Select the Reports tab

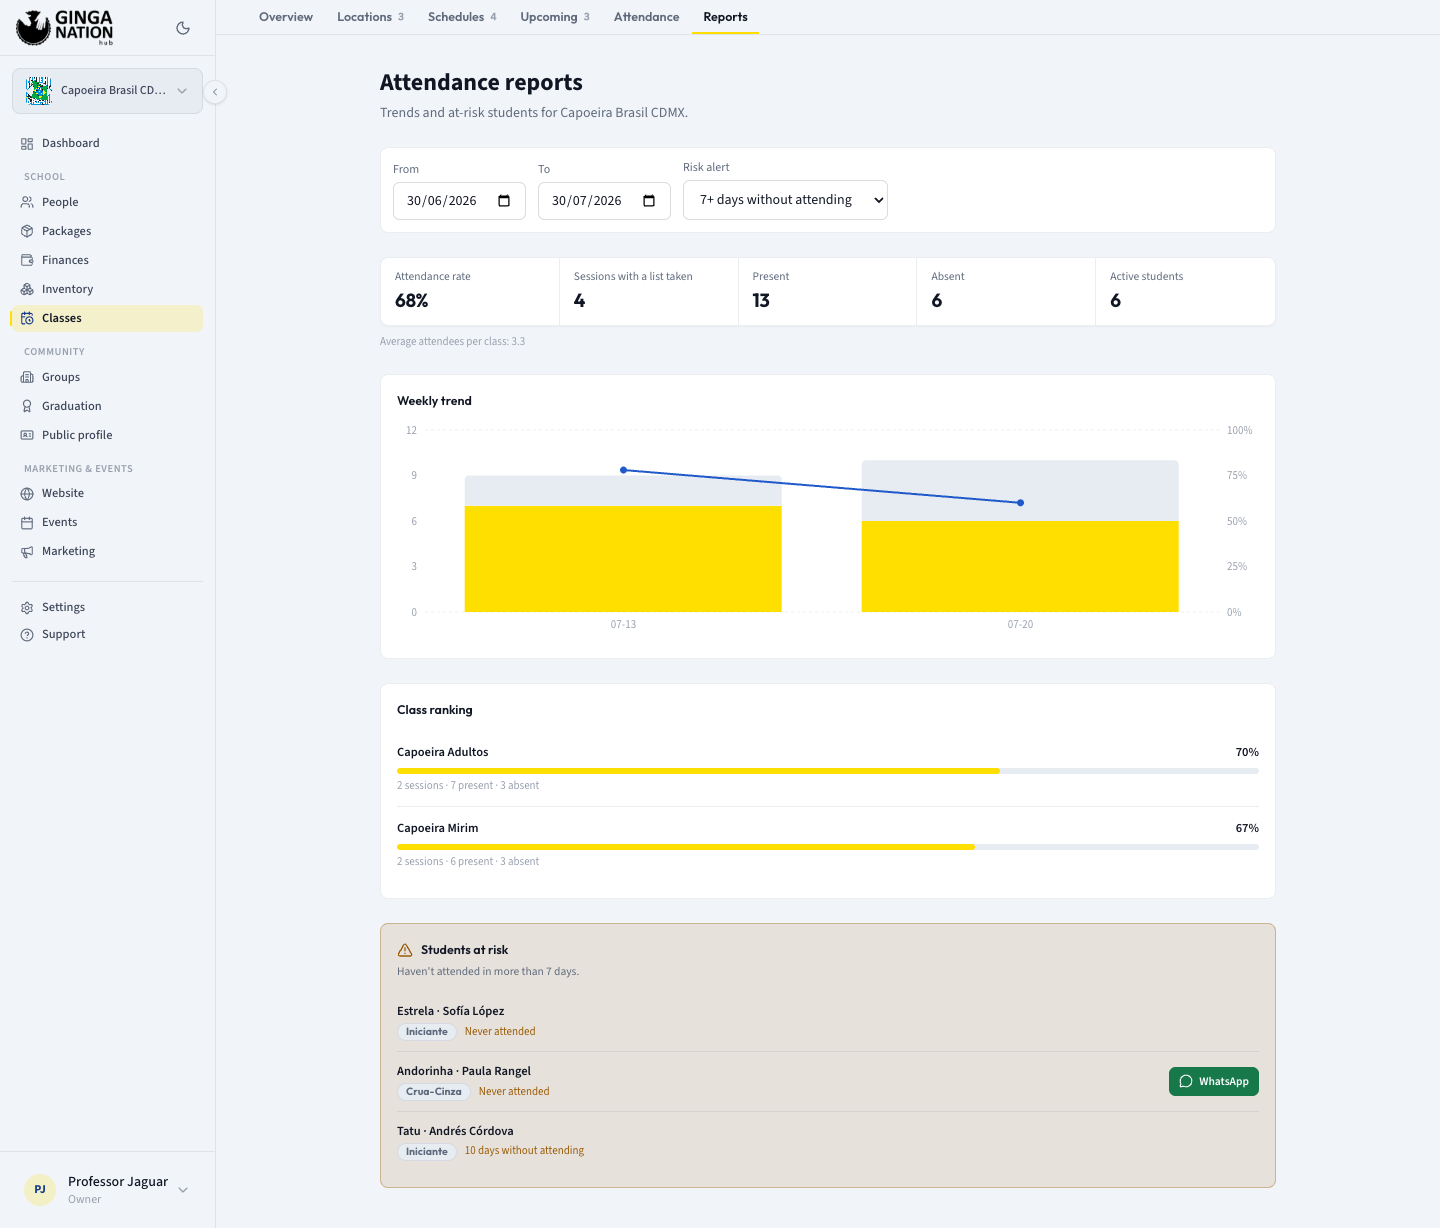pyautogui.click(x=725, y=17)
